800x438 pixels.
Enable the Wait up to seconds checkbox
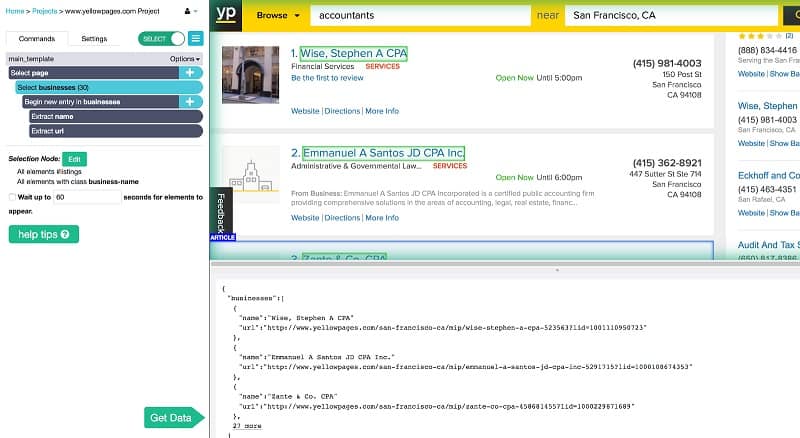[12, 197]
